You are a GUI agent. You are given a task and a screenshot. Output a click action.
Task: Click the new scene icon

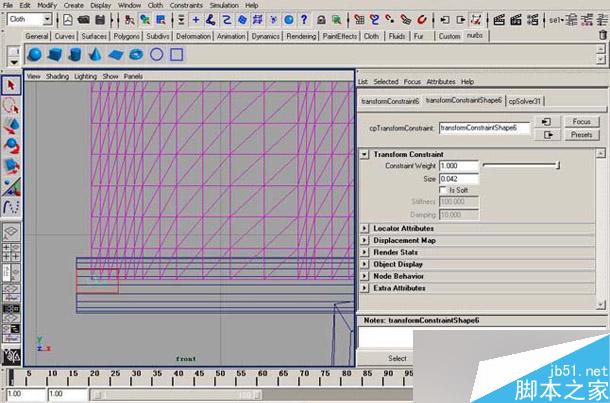(68, 19)
